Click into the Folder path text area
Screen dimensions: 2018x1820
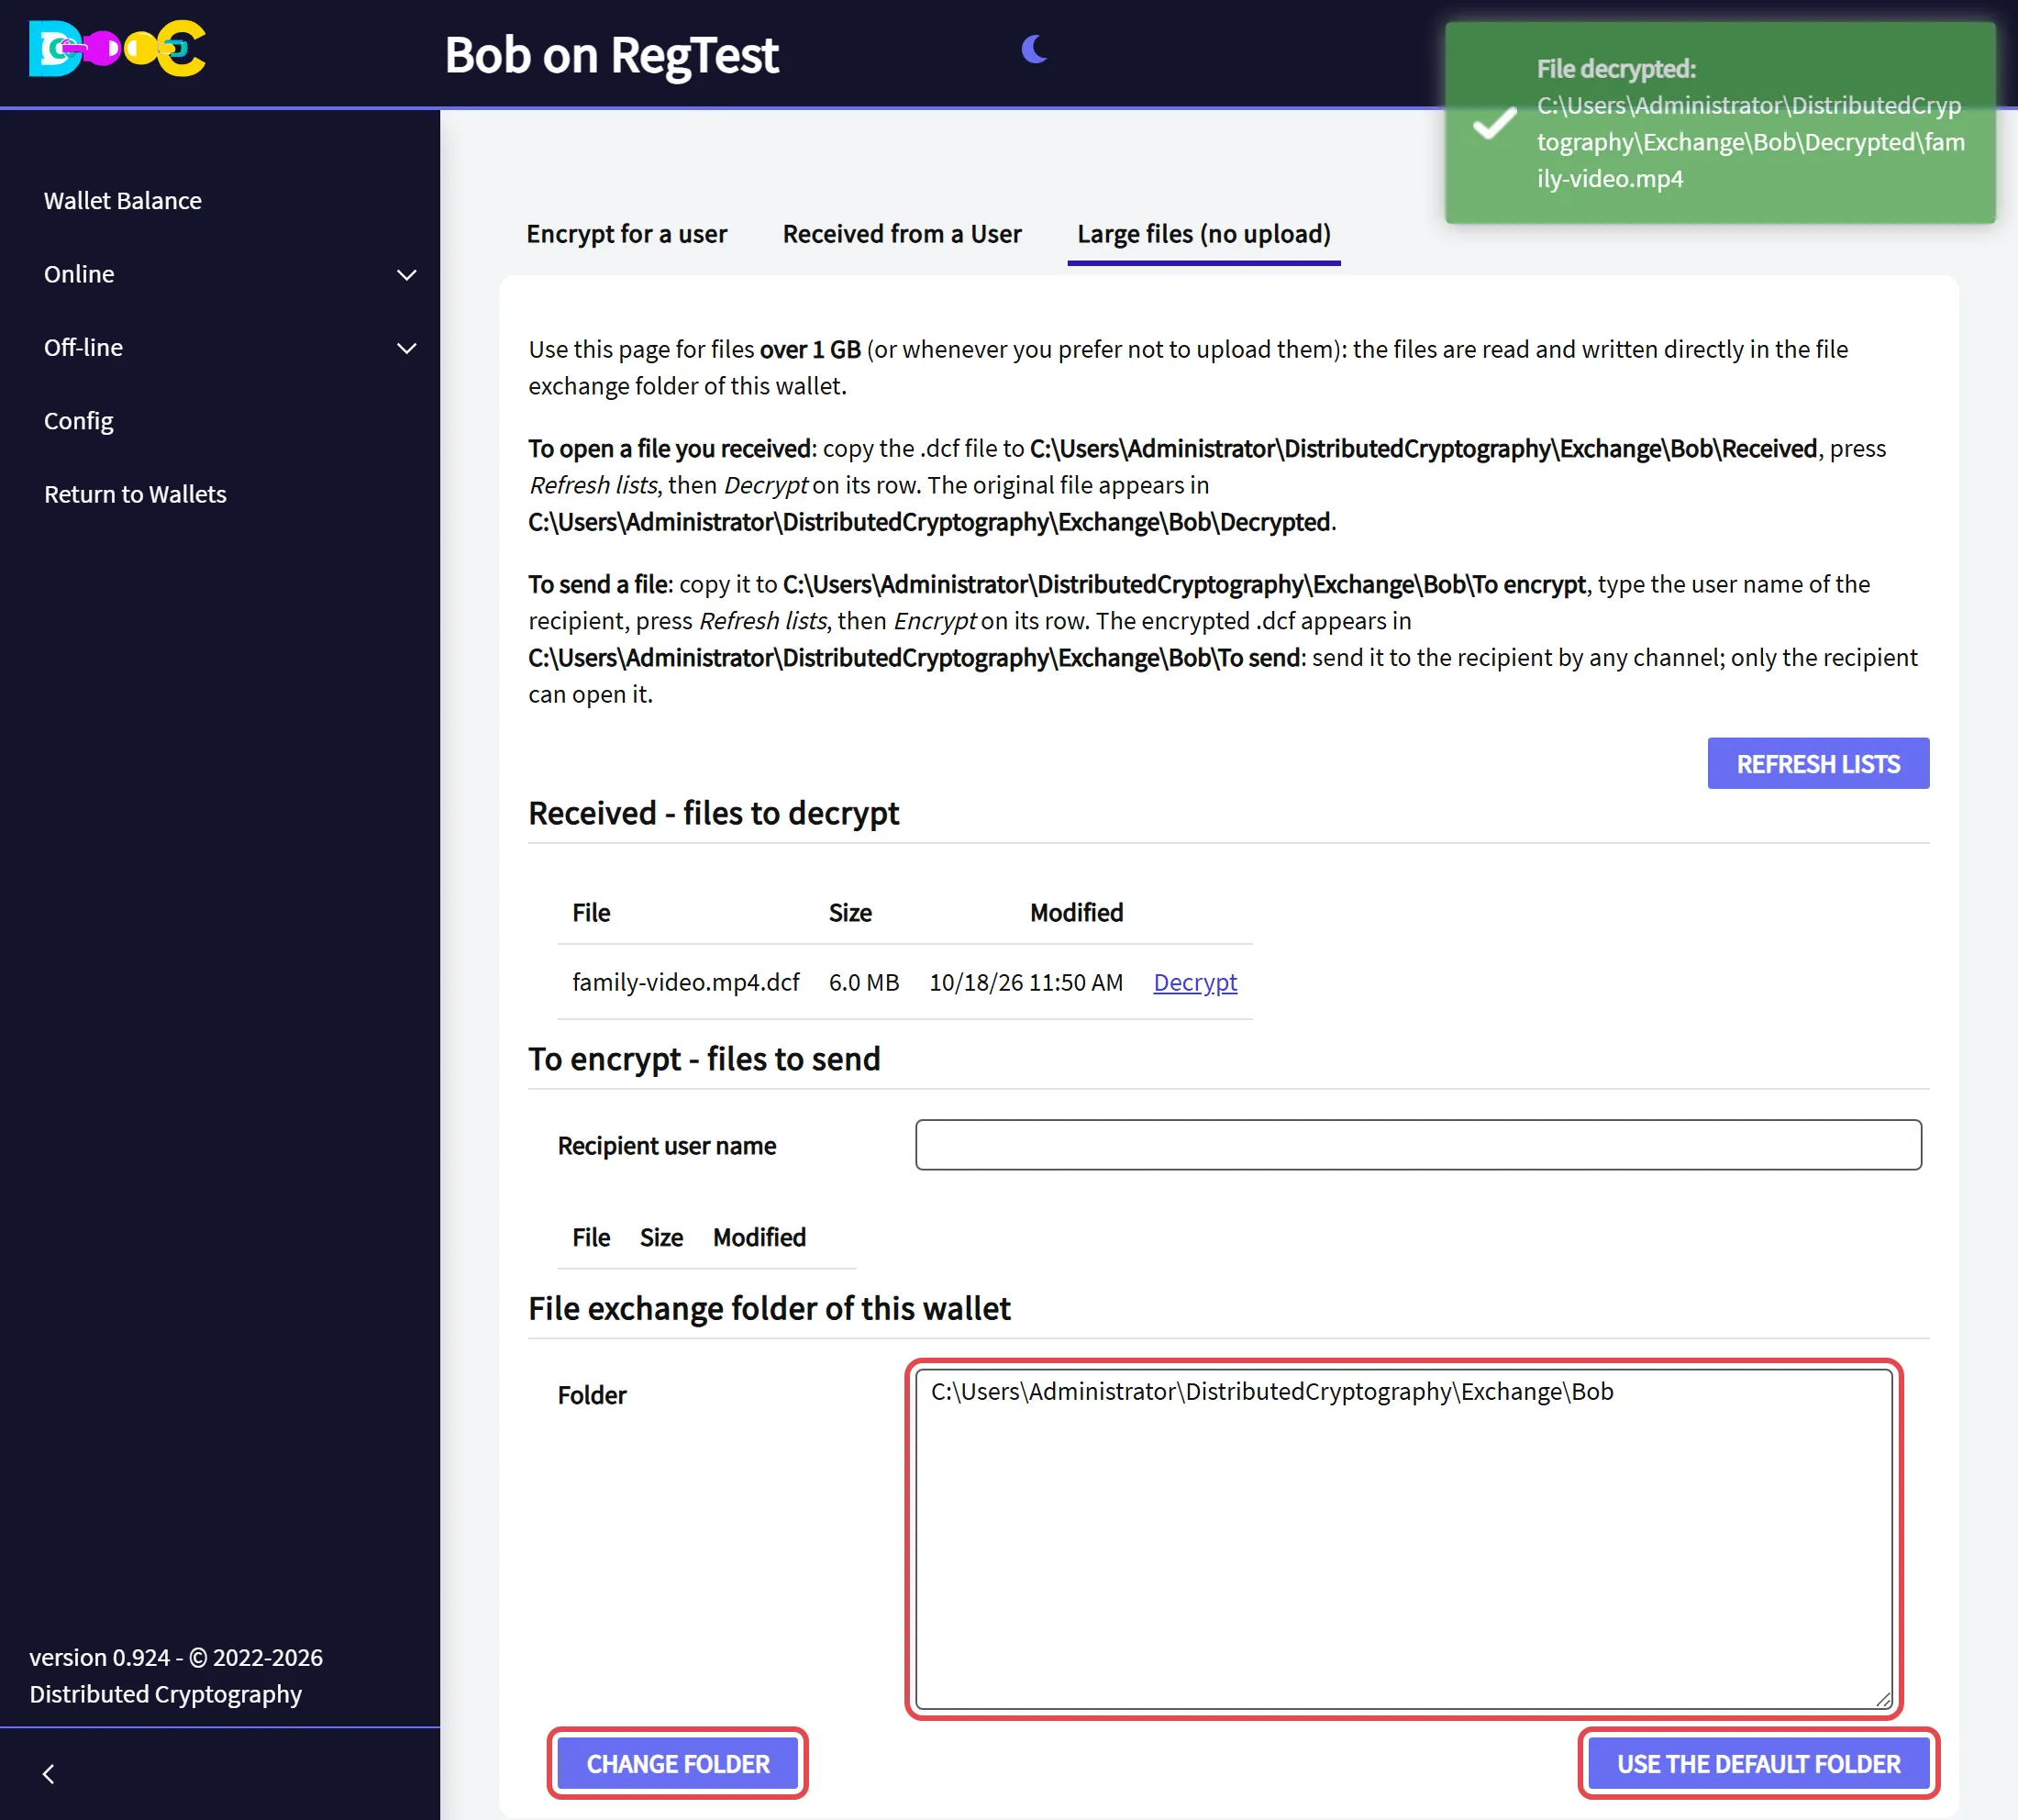tap(1404, 1539)
